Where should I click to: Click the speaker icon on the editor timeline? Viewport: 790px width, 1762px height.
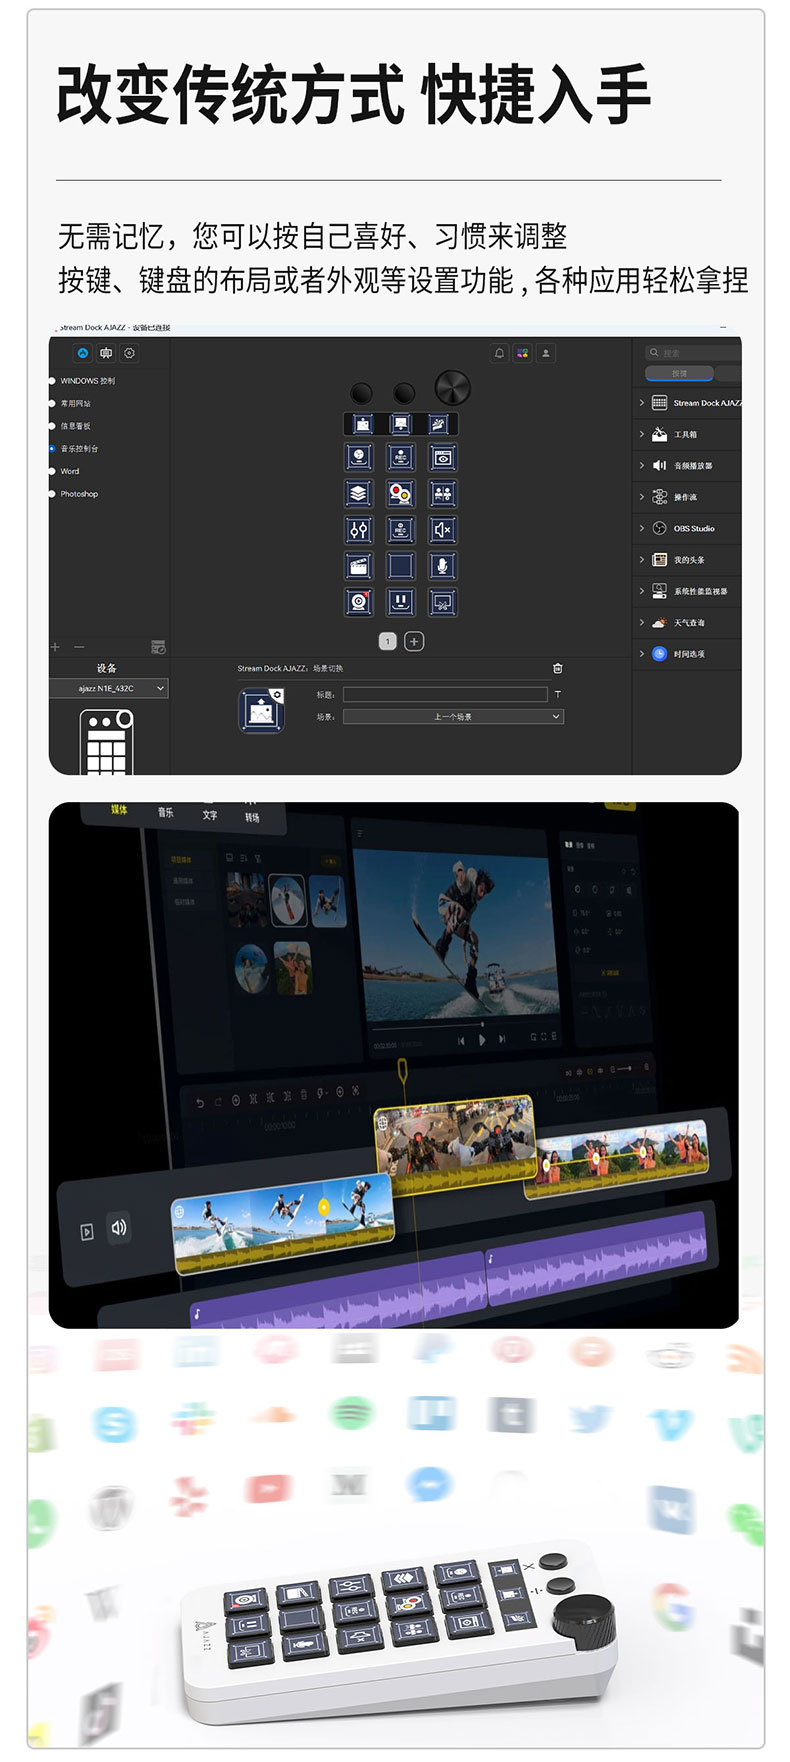point(119,1227)
